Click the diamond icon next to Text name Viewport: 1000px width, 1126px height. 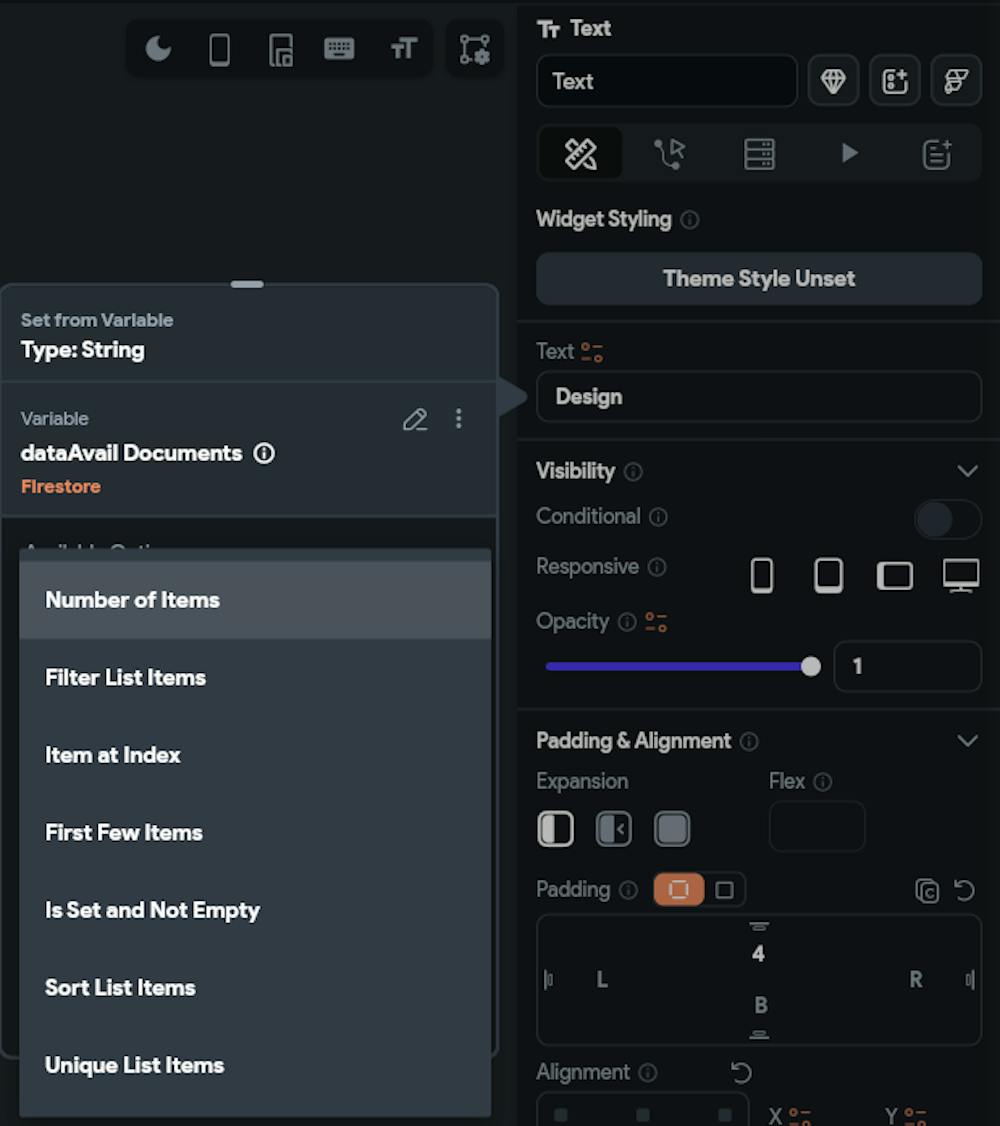pyautogui.click(x=833, y=82)
